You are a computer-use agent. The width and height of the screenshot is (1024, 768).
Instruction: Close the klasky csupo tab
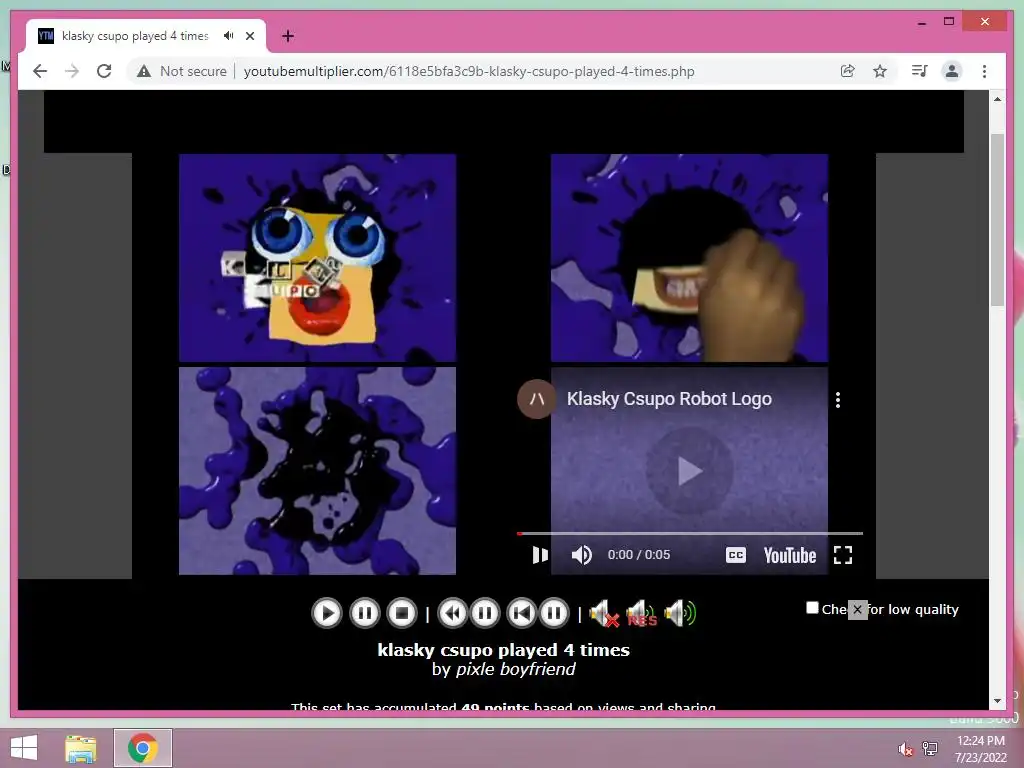pyautogui.click(x=250, y=36)
